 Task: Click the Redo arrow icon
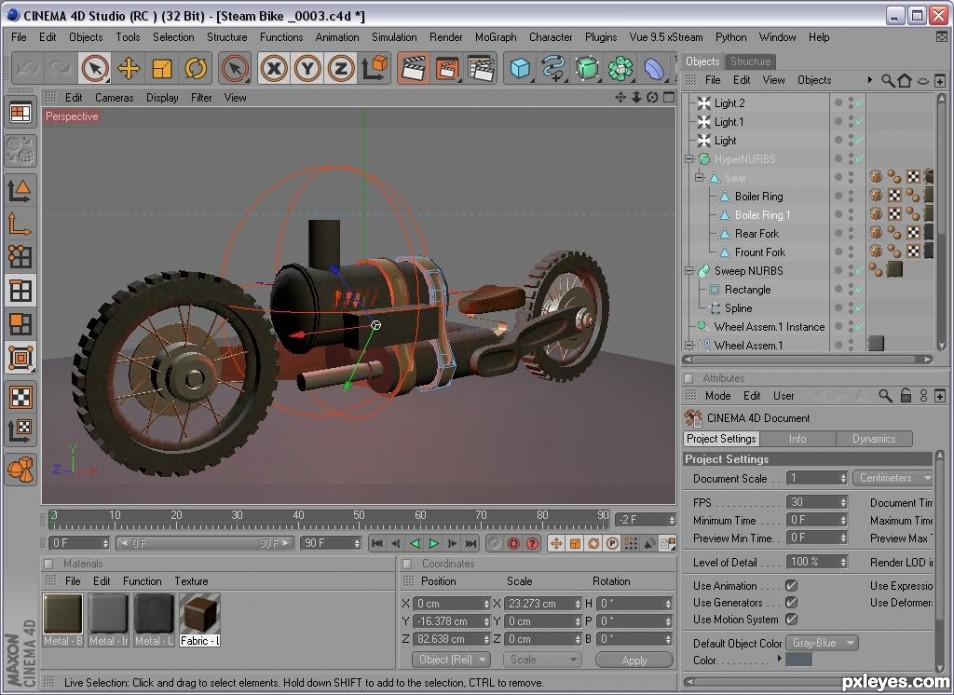click(60, 68)
